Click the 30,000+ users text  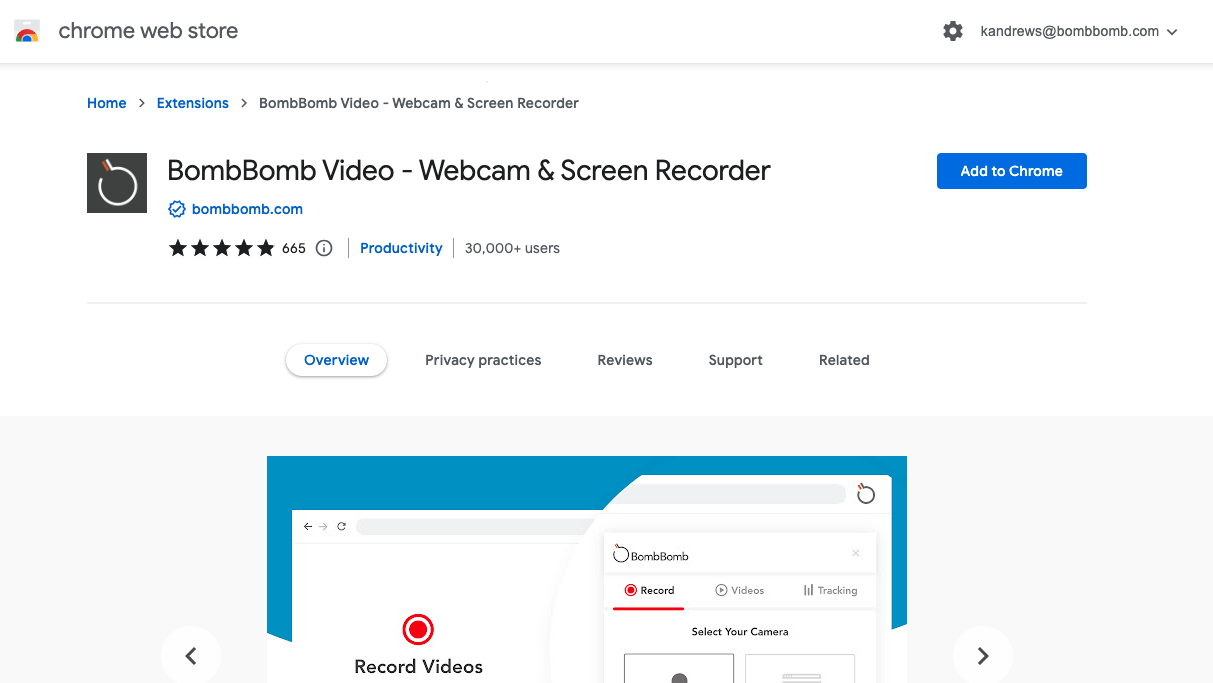512,248
